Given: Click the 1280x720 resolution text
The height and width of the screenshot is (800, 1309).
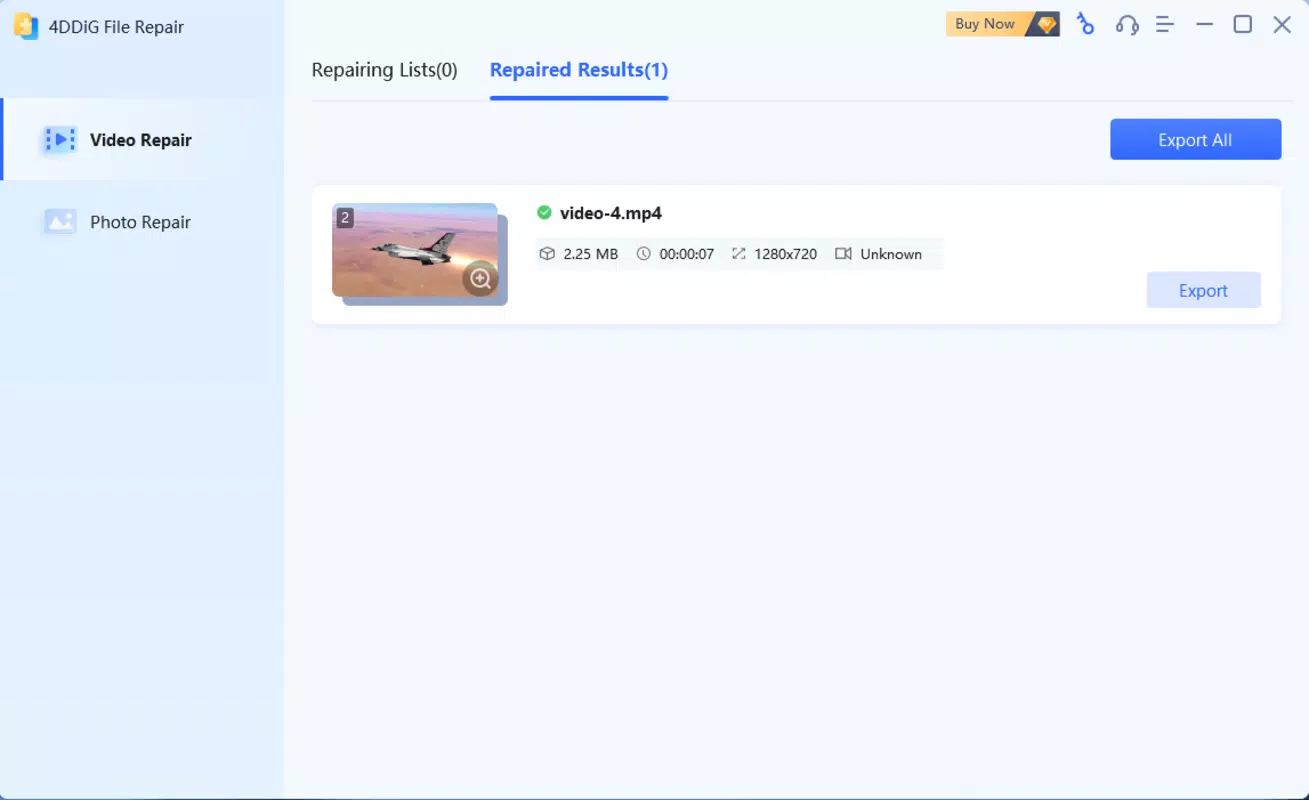Looking at the screenshot, I should point(786,254).
